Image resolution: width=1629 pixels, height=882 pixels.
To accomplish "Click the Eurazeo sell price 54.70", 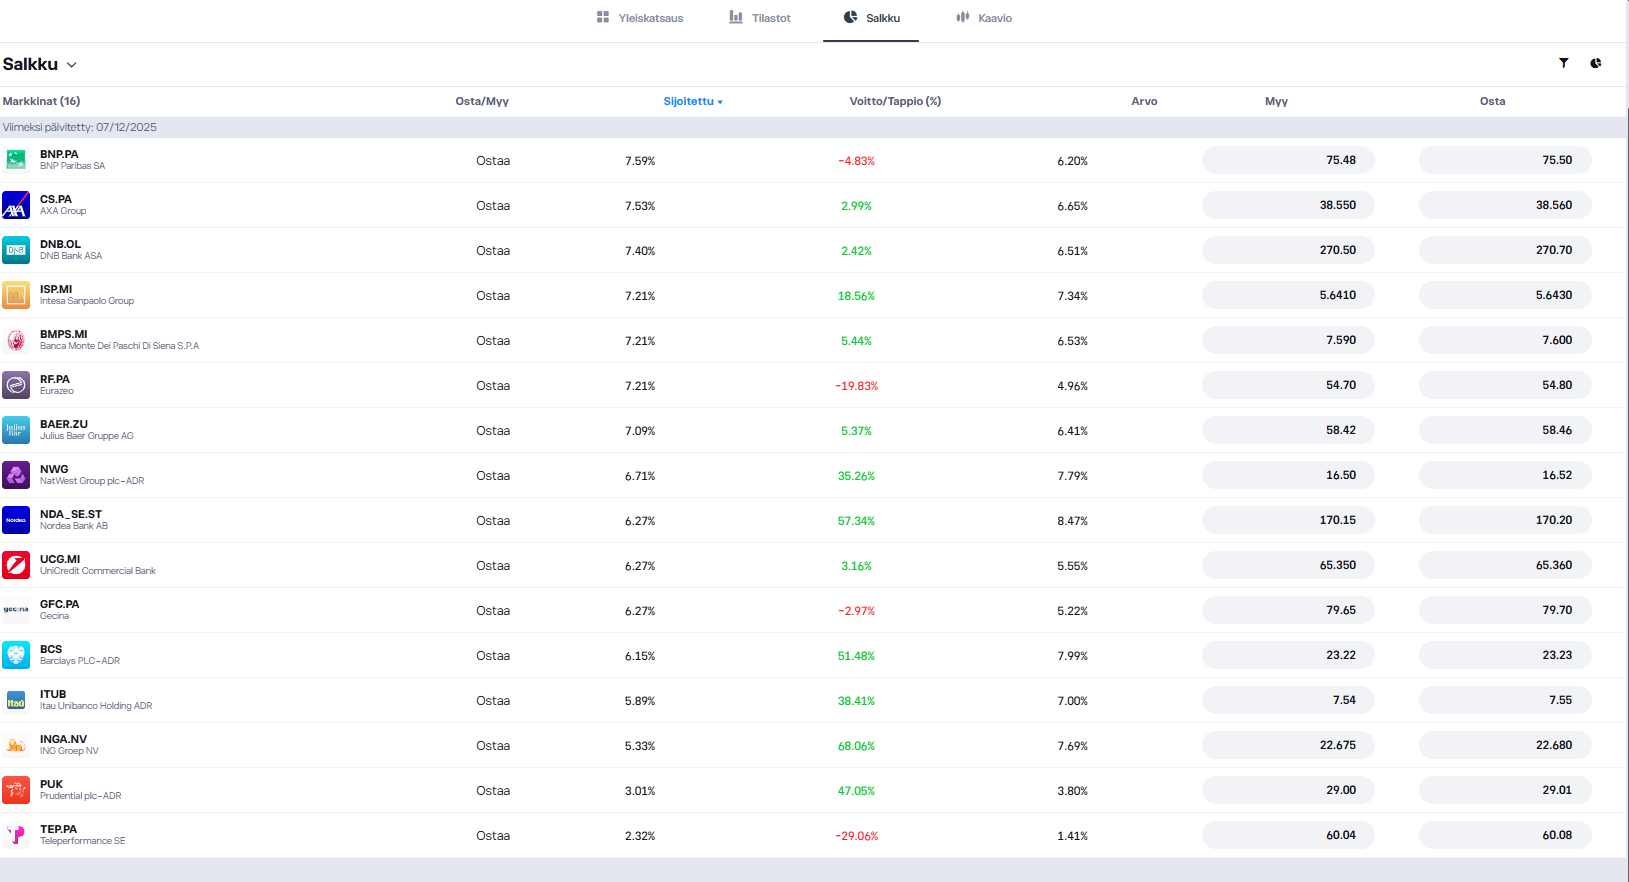I will click(x=1287, y=385).
